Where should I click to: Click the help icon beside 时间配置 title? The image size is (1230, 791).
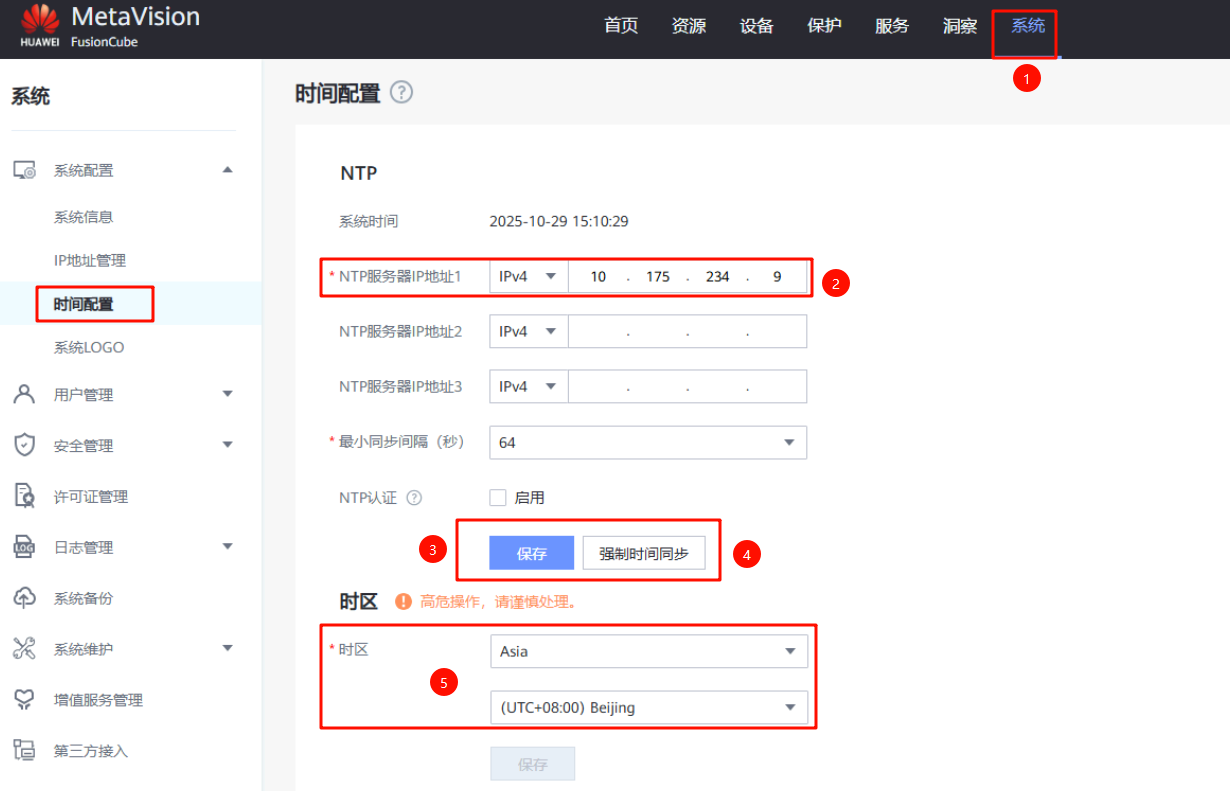pos(401,93)
